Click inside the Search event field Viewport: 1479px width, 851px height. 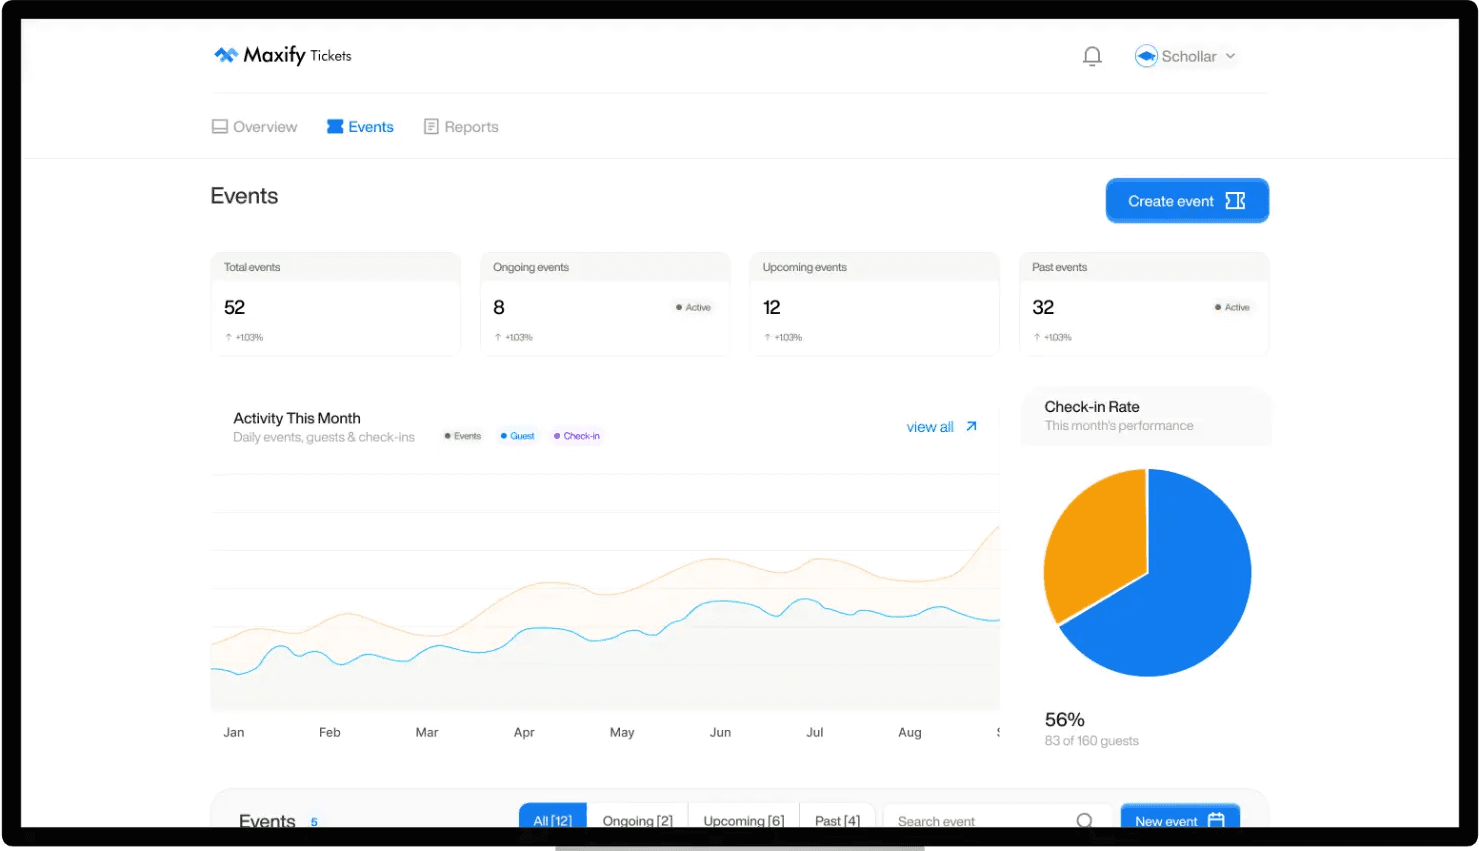[x=960, y=820]
